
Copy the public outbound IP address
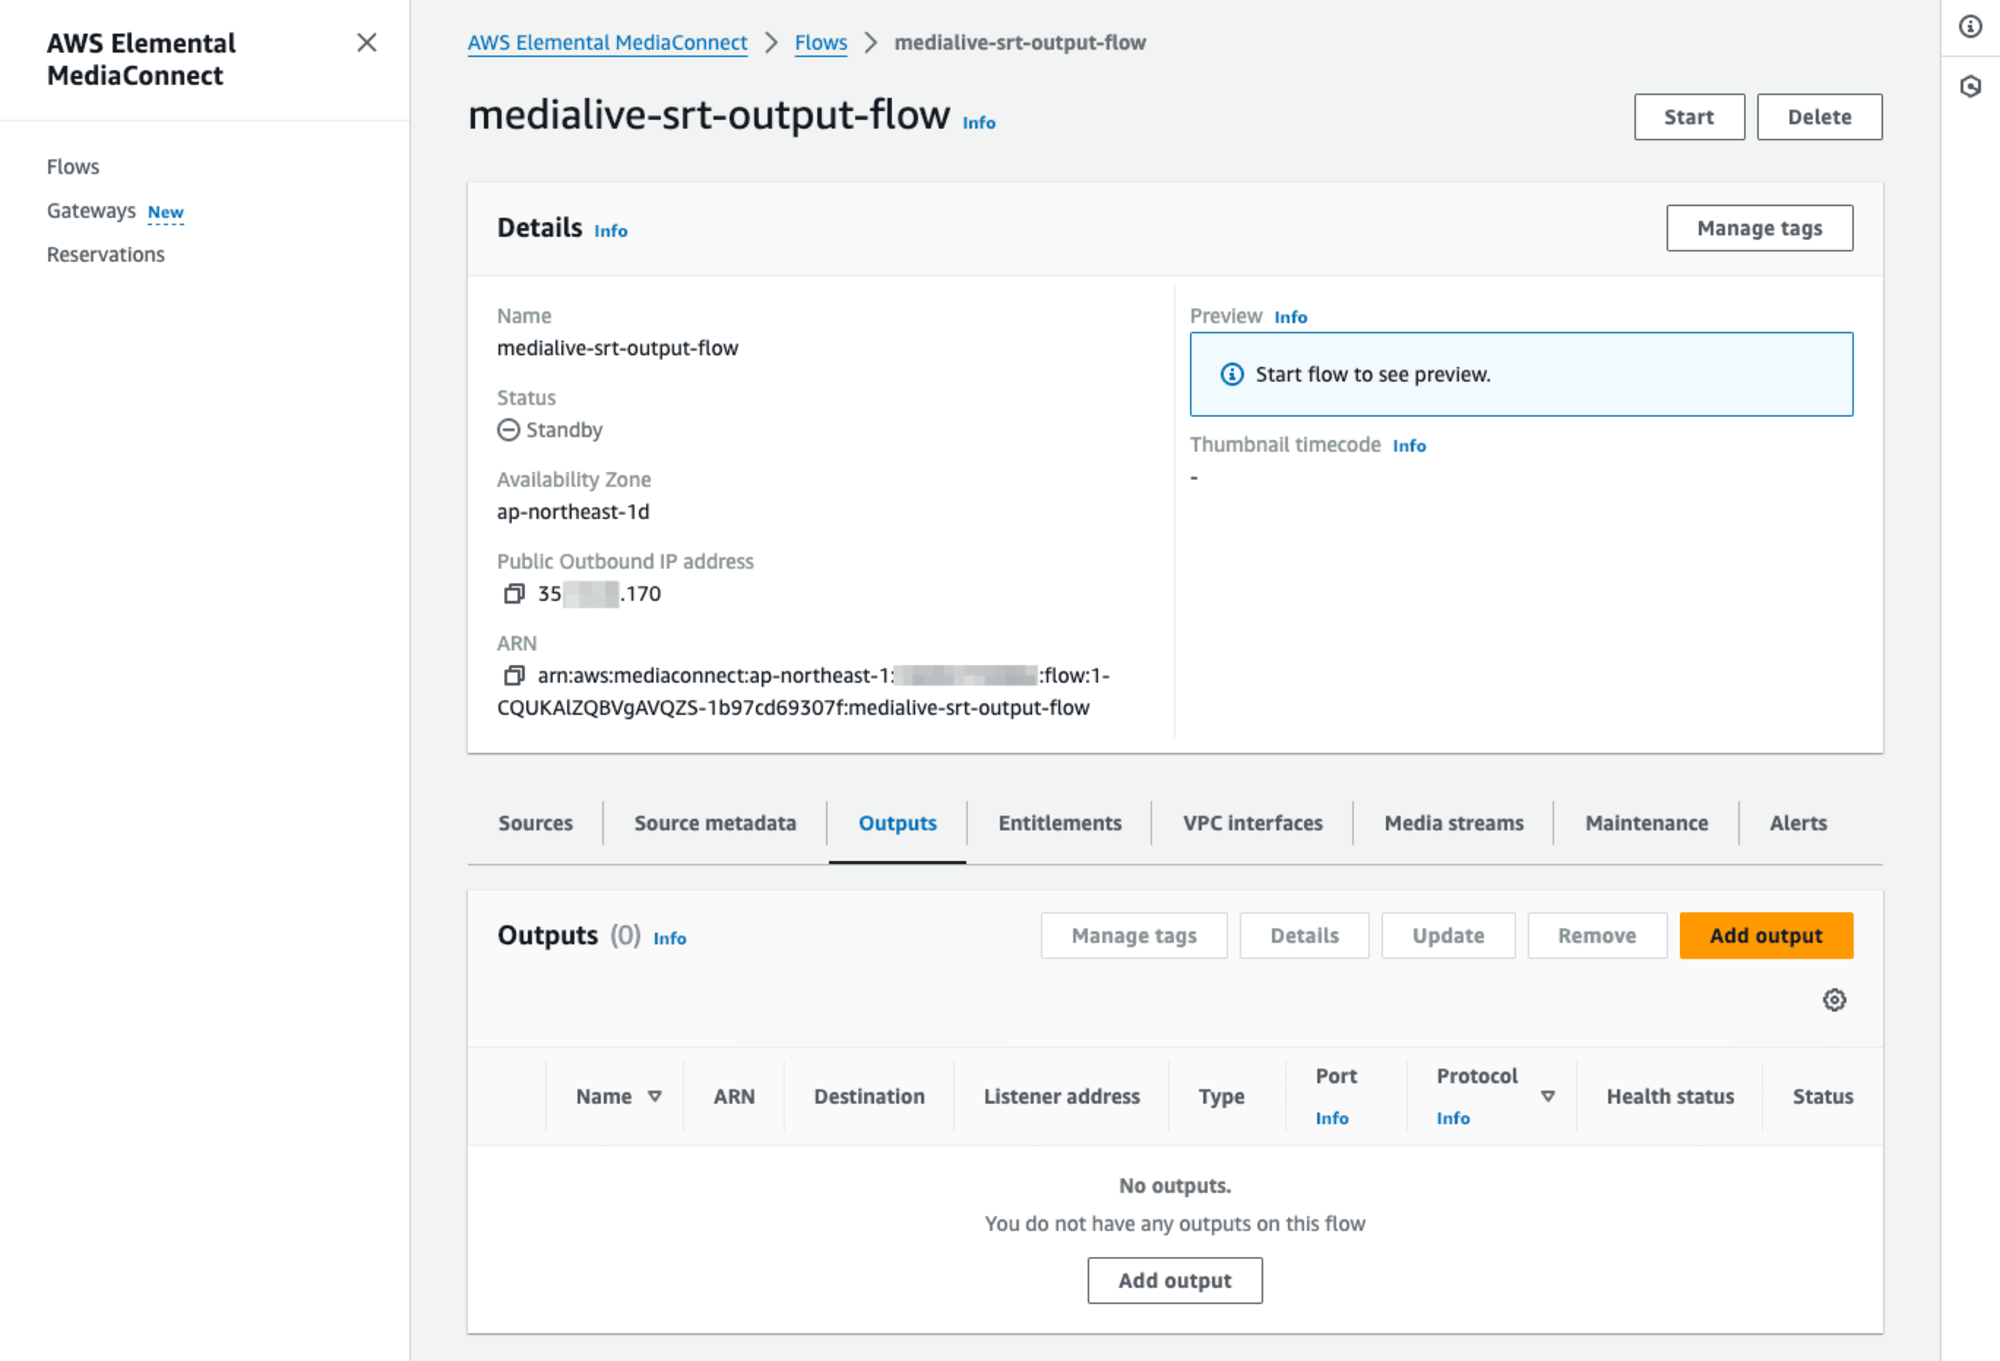[x=514, y=594]
